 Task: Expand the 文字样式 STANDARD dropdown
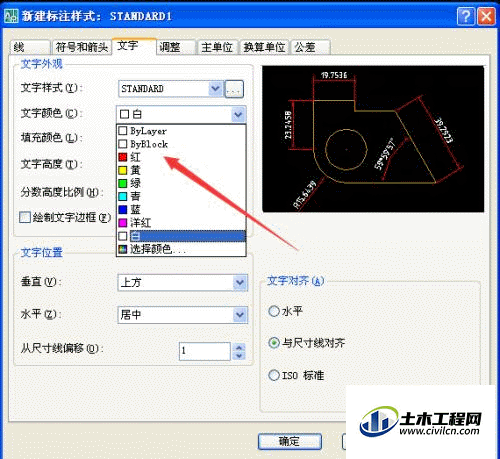coord(216,89)
